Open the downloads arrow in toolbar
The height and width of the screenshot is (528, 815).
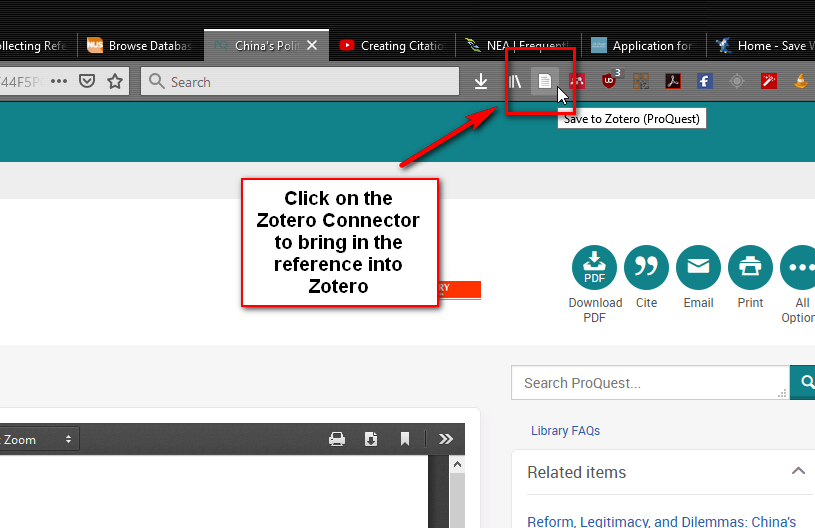click(481, 81)
